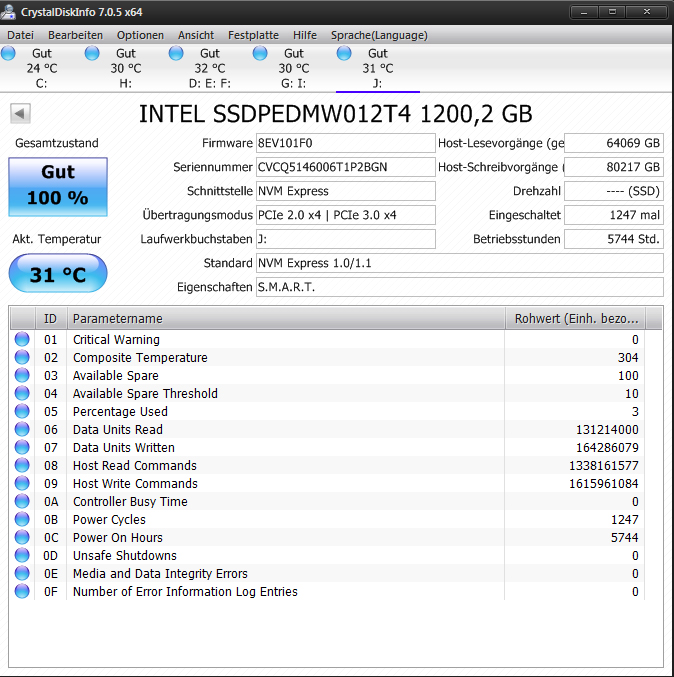Click the status orb for Host Read Commands
This screenshot has width=674, height=677.
[22, 465]
